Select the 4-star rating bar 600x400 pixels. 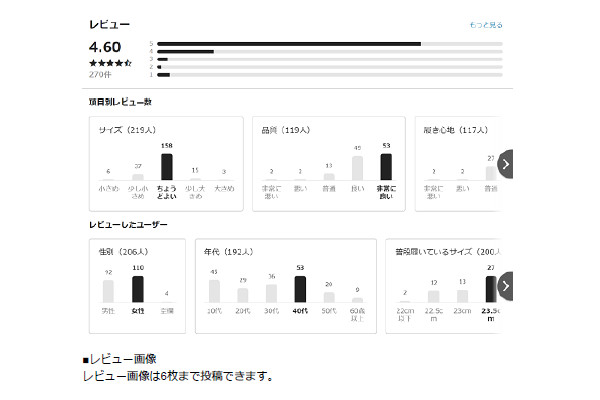pos(186,51)
